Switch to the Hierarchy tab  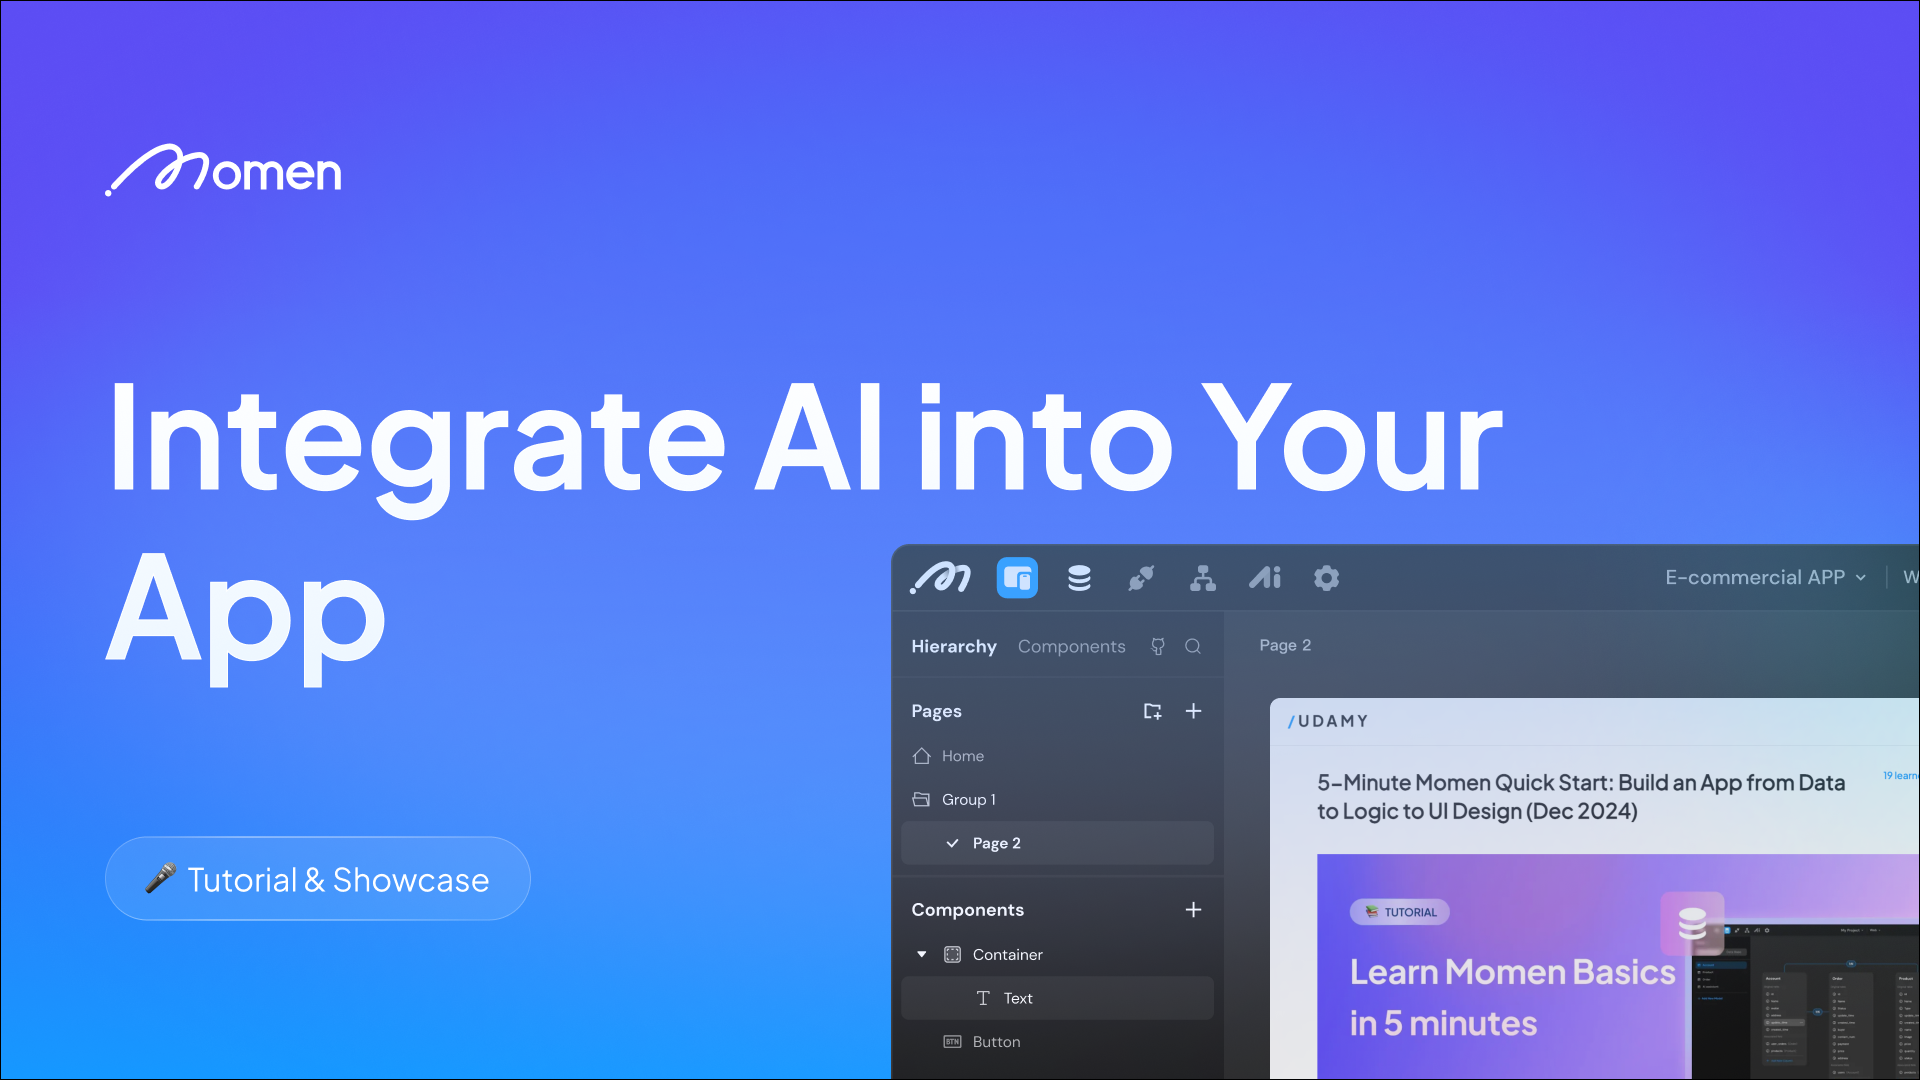[x=953, y=646]
